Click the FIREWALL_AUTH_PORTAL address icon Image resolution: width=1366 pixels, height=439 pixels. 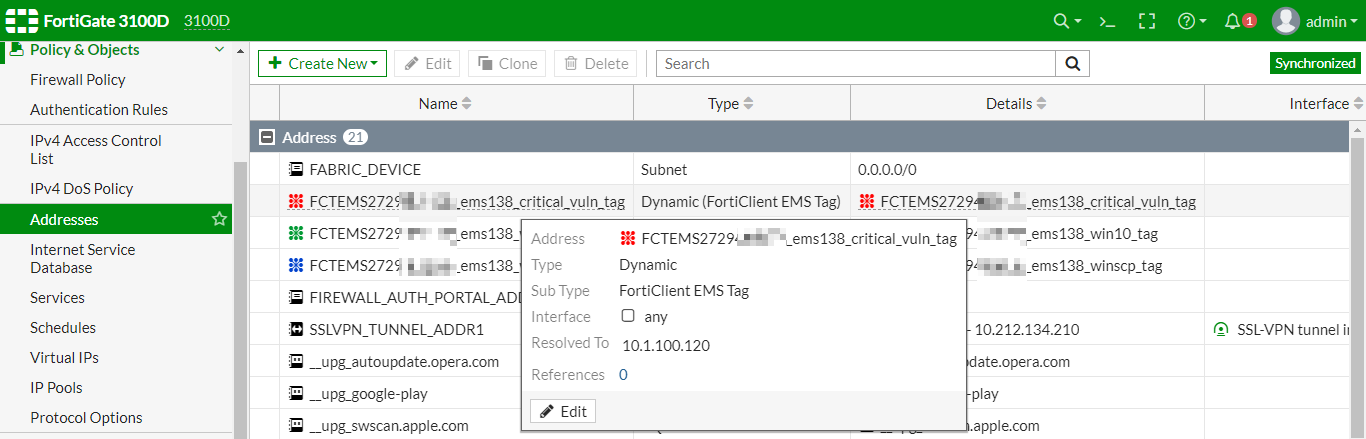(x=295, y=298)
